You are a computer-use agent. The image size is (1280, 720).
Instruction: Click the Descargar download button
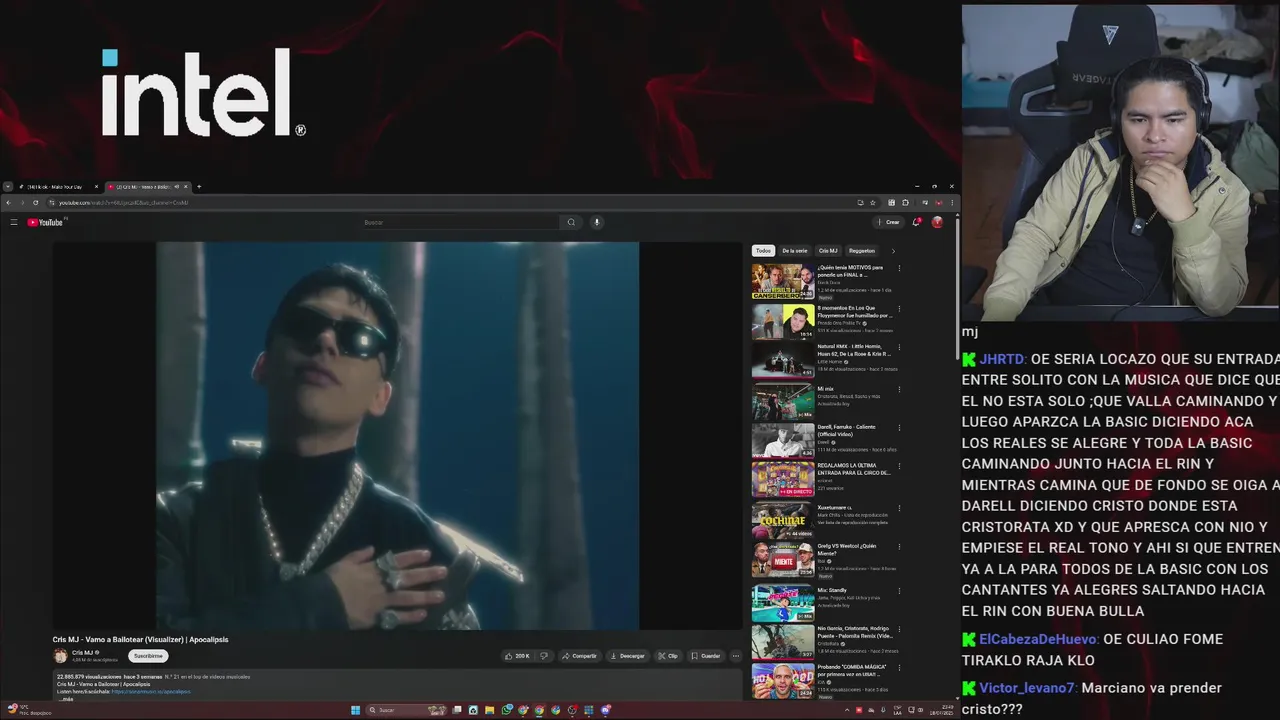pos(627,656)
